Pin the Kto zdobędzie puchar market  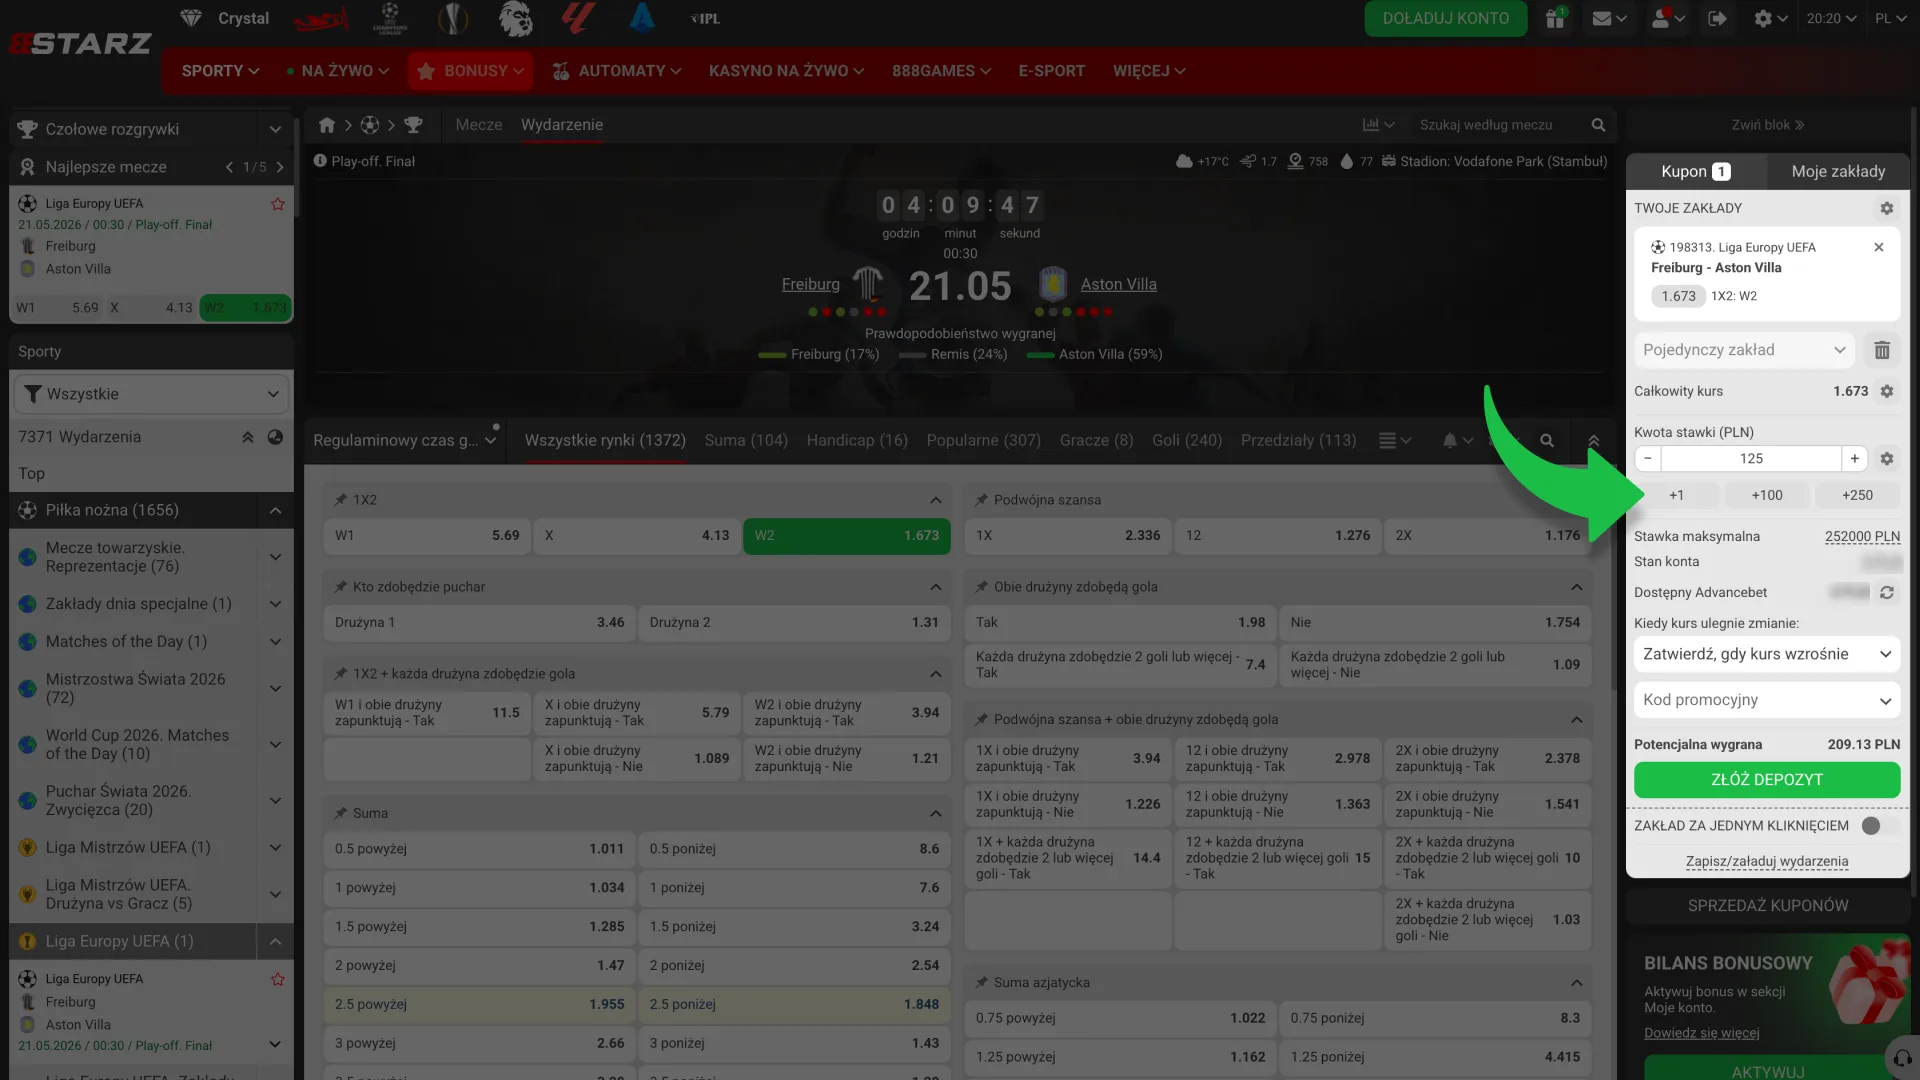[x=340, y=587]
